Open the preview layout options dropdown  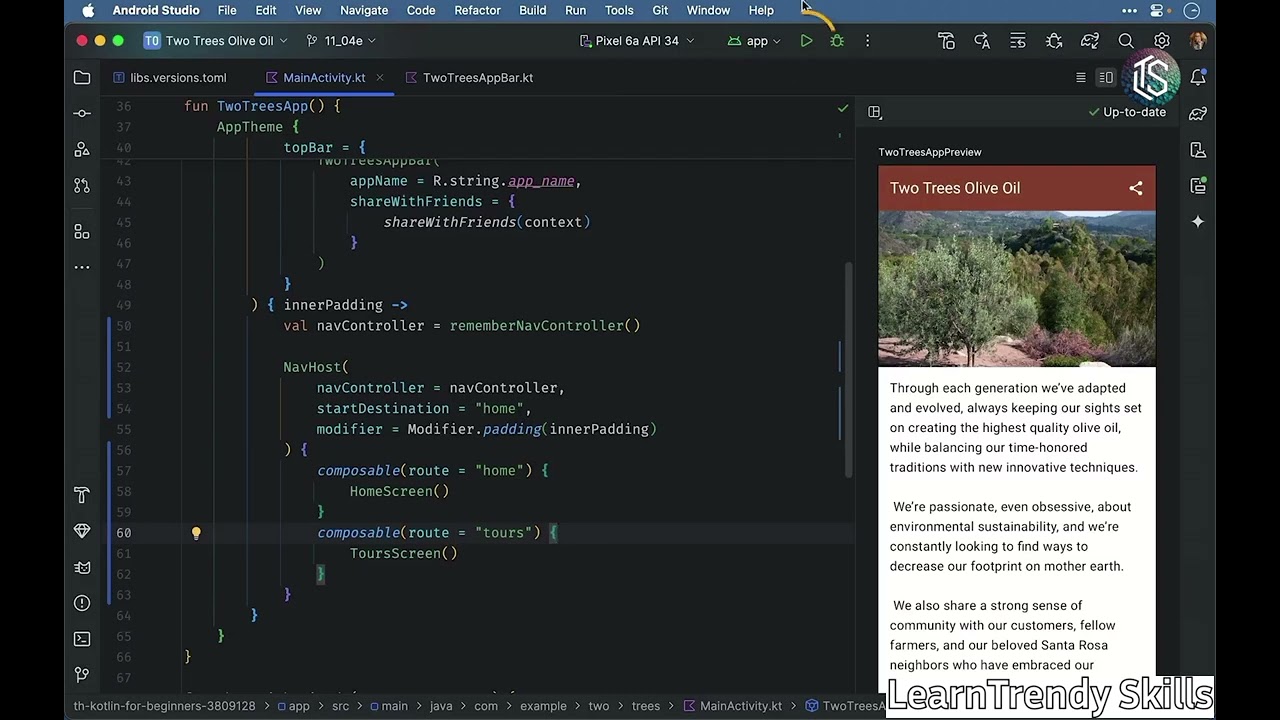click(875, 112)
